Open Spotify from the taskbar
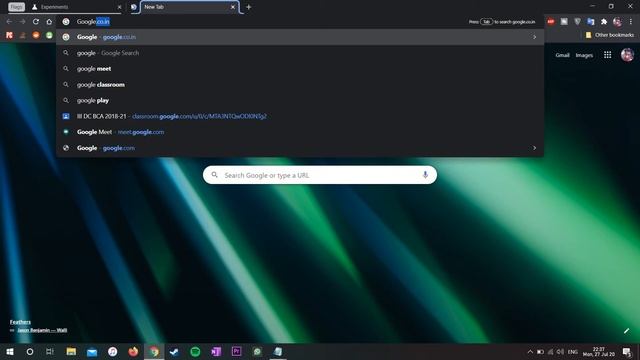640x360 pixels. pos(195,351)
